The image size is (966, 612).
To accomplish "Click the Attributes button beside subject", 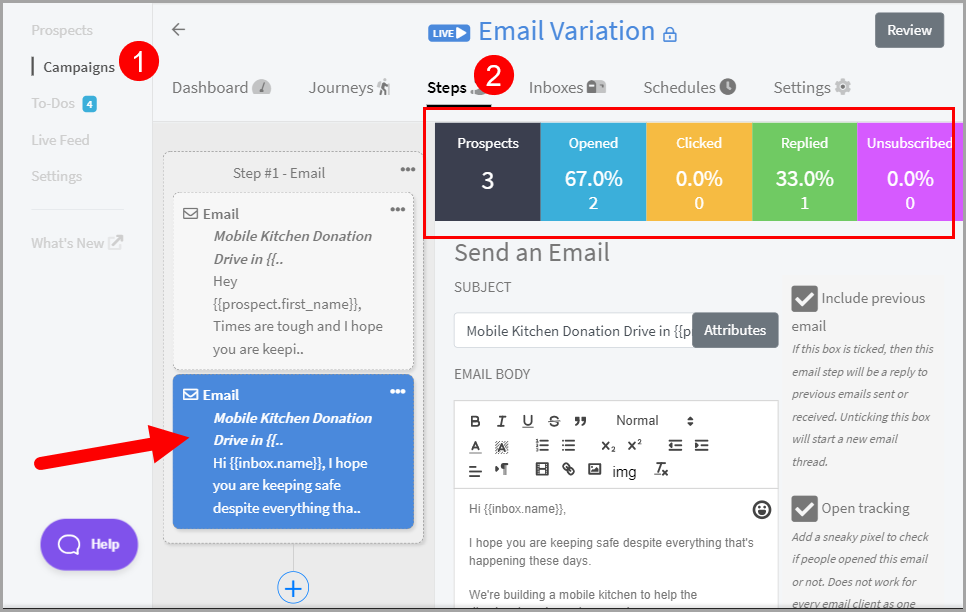I will [735, 330].
